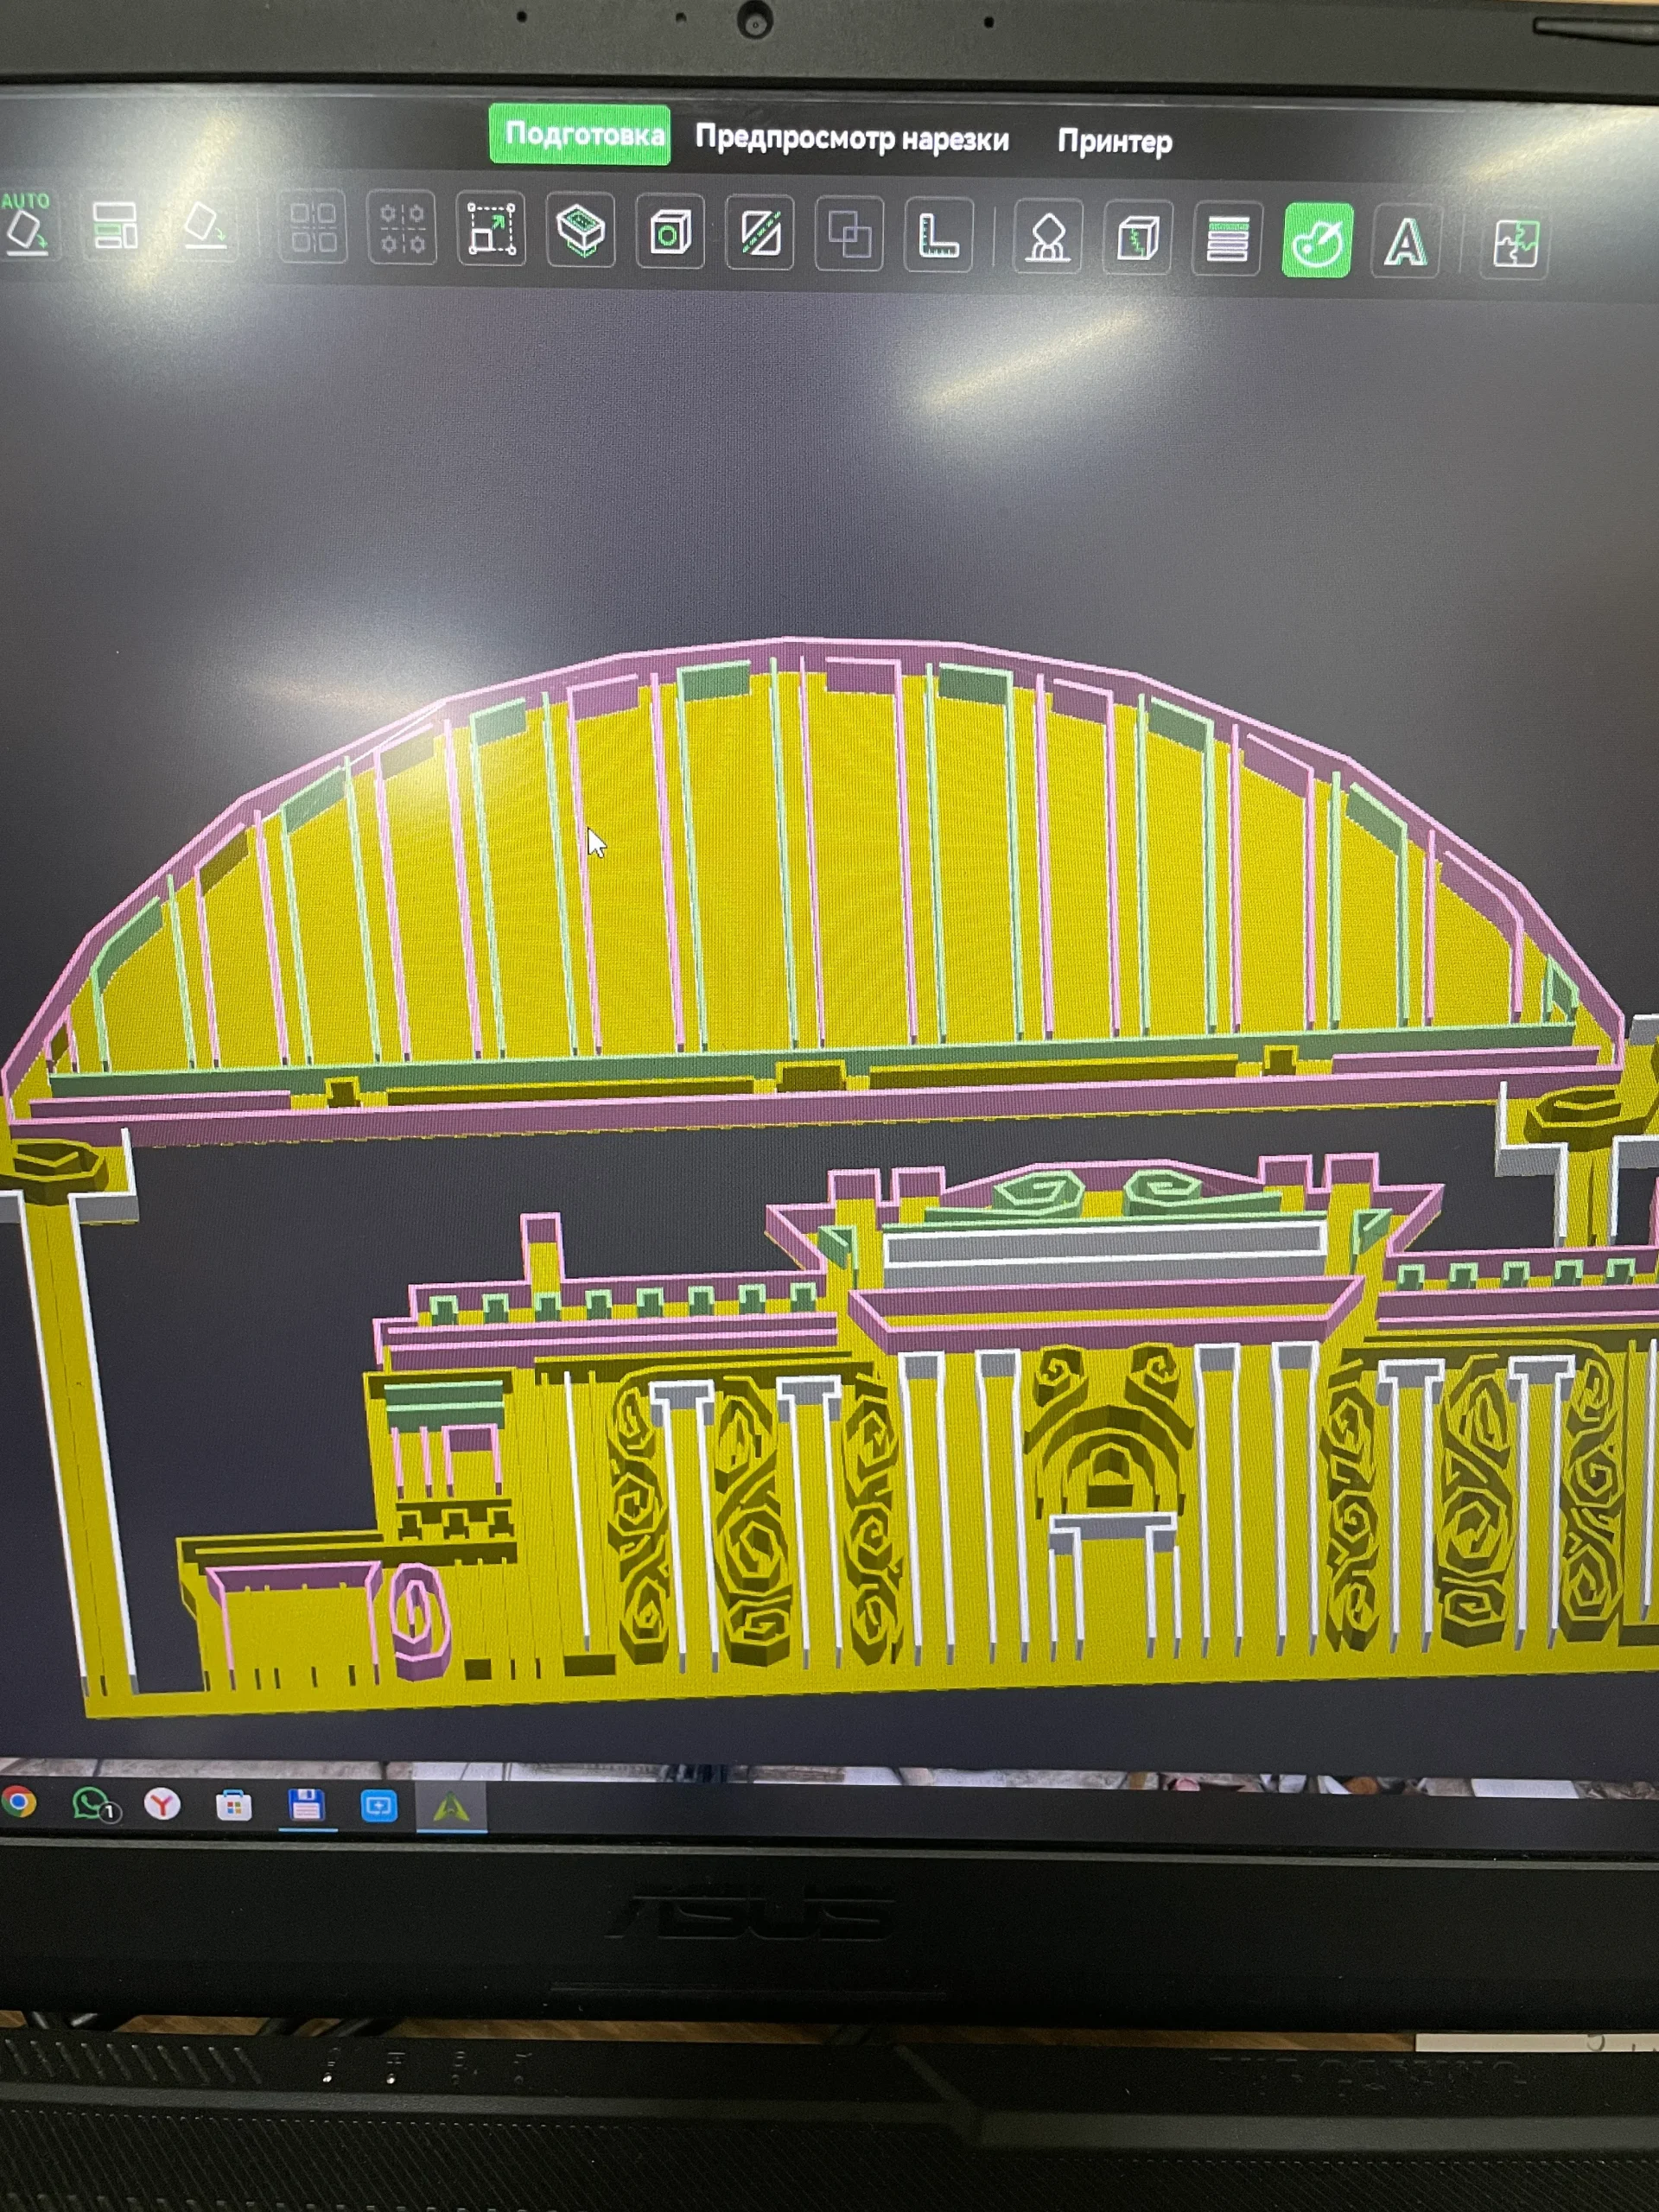The image size is (1659, 2212).
Task: Select the Lay on Face tool
Action: coord(581,231)
